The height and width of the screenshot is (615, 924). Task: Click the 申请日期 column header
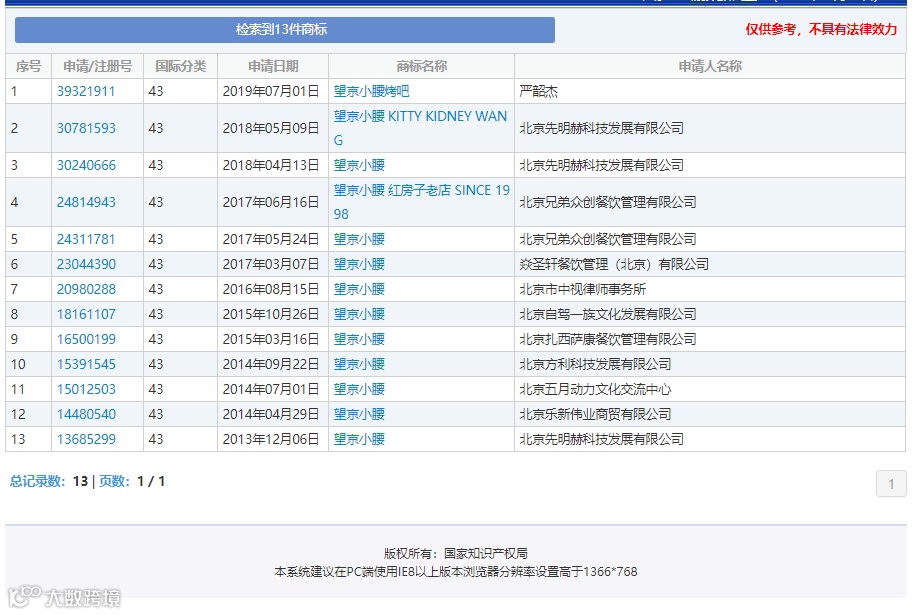(273, 67)
